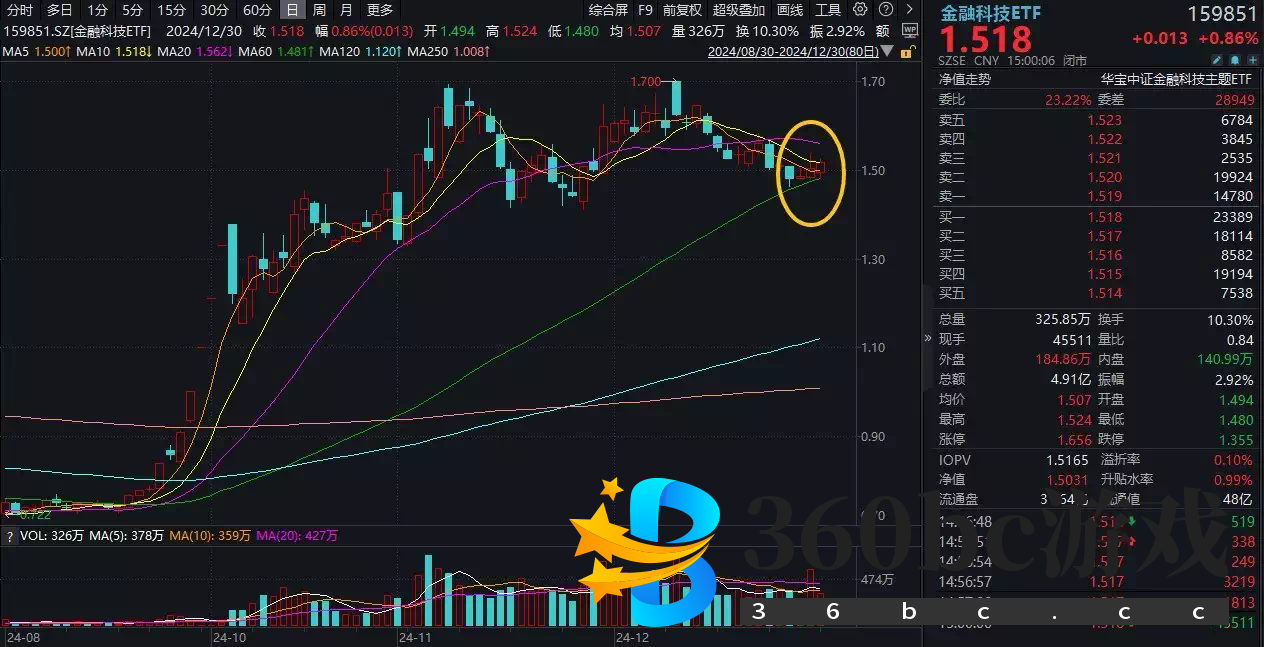This screenshot has width=1264, height=647.
Task: Click the 卖五 price 1.523
Action: [1104, 119]
